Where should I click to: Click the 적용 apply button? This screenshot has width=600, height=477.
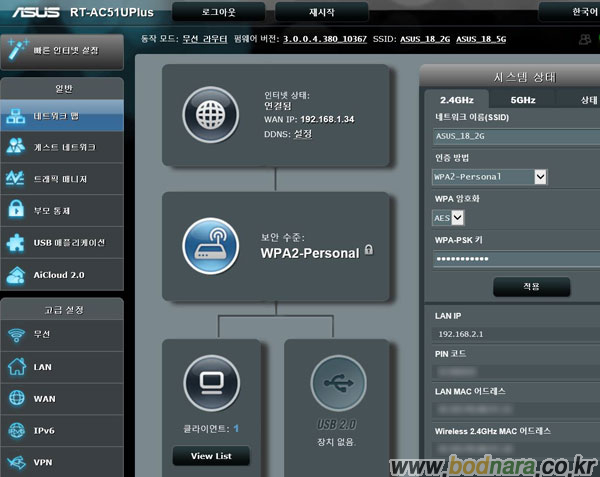[532, 287]
